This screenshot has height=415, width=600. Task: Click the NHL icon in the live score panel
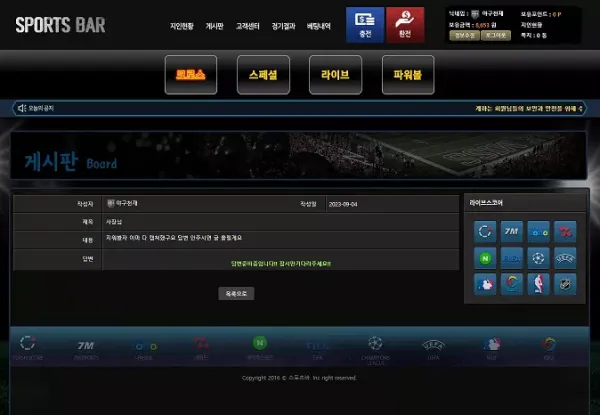[x=565, y=284]
